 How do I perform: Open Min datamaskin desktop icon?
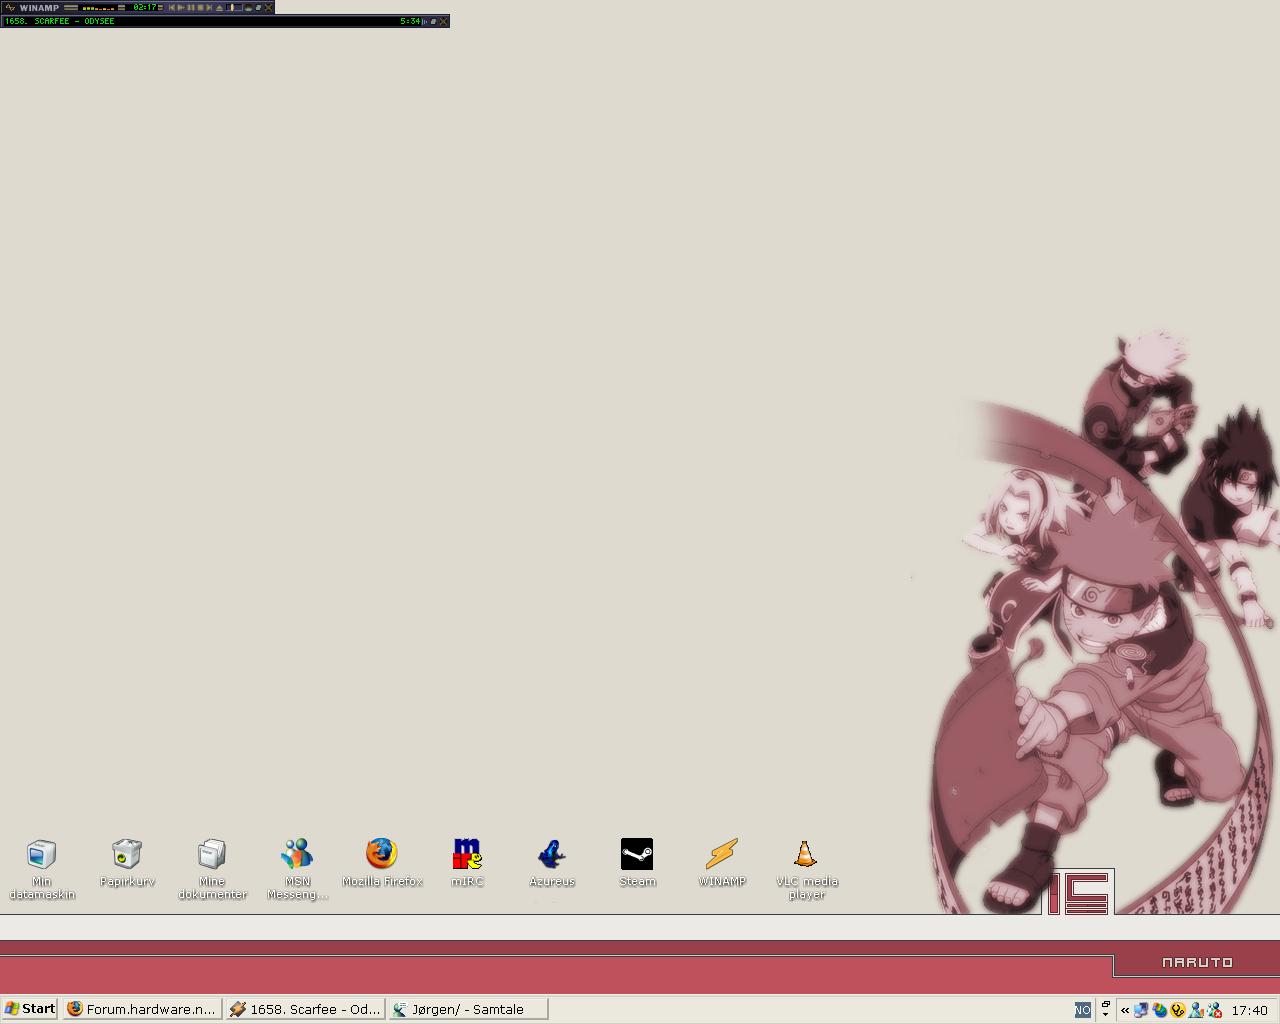click(41, 868)
